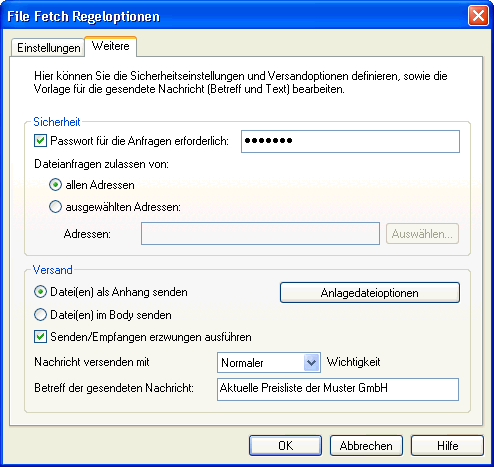
Task: Click the File Fetch Regeloptionen title bar
Action: (x=233, y=16)
